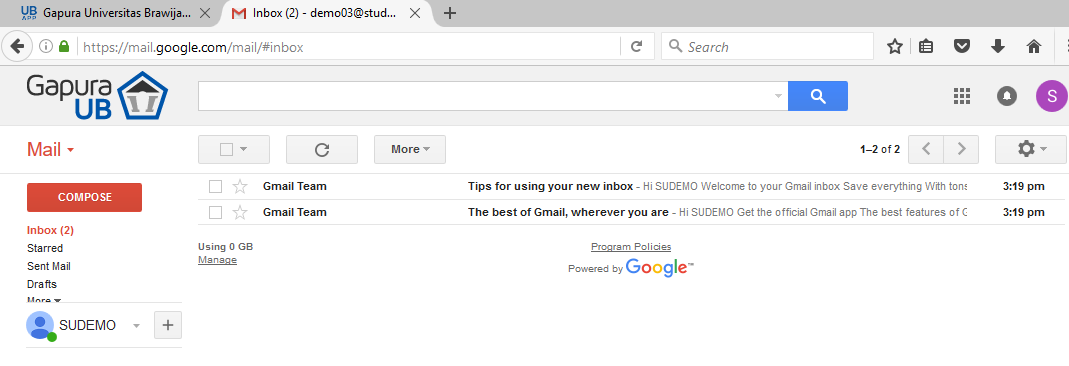Go to the Firefox home page icon
The width and height of the screenshot is (1069, 366).
tap(1034, 46)
